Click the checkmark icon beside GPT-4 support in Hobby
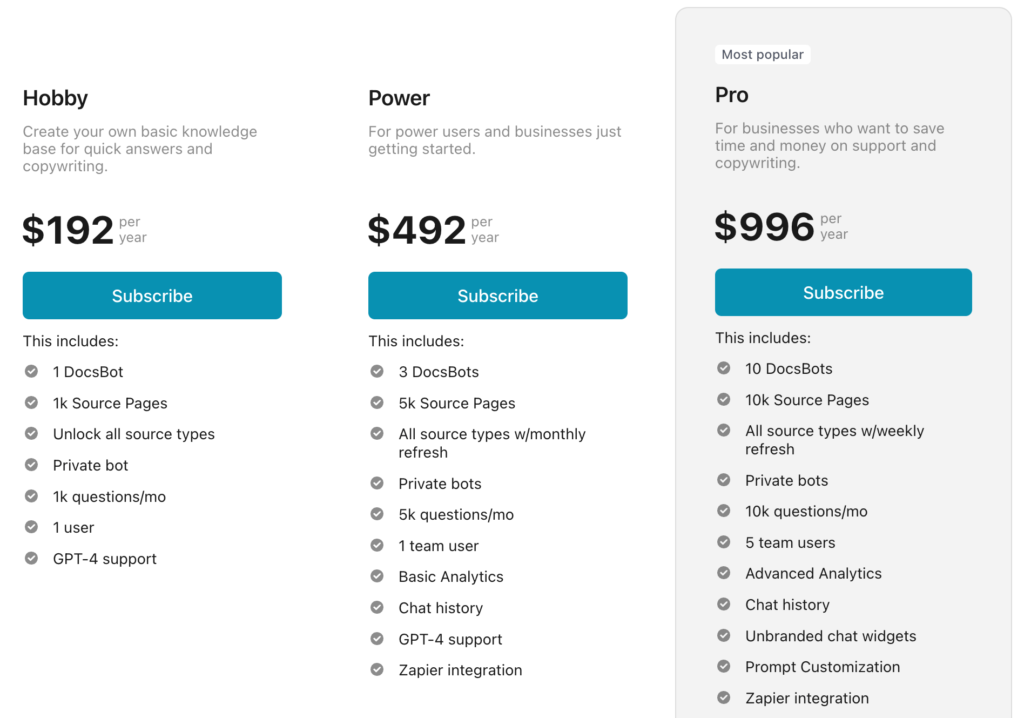Screen dimensions: 1024x718 pyautogui.click(x=31, y=558)
